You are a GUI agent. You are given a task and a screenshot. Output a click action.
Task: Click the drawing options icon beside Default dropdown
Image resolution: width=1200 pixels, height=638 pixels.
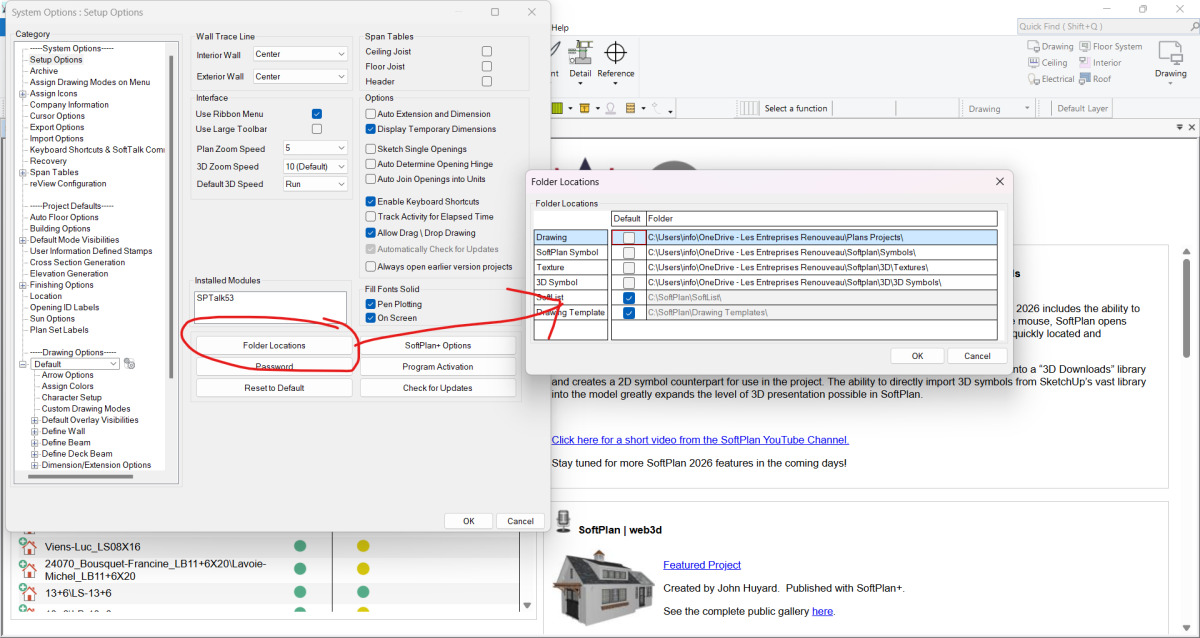129,364
